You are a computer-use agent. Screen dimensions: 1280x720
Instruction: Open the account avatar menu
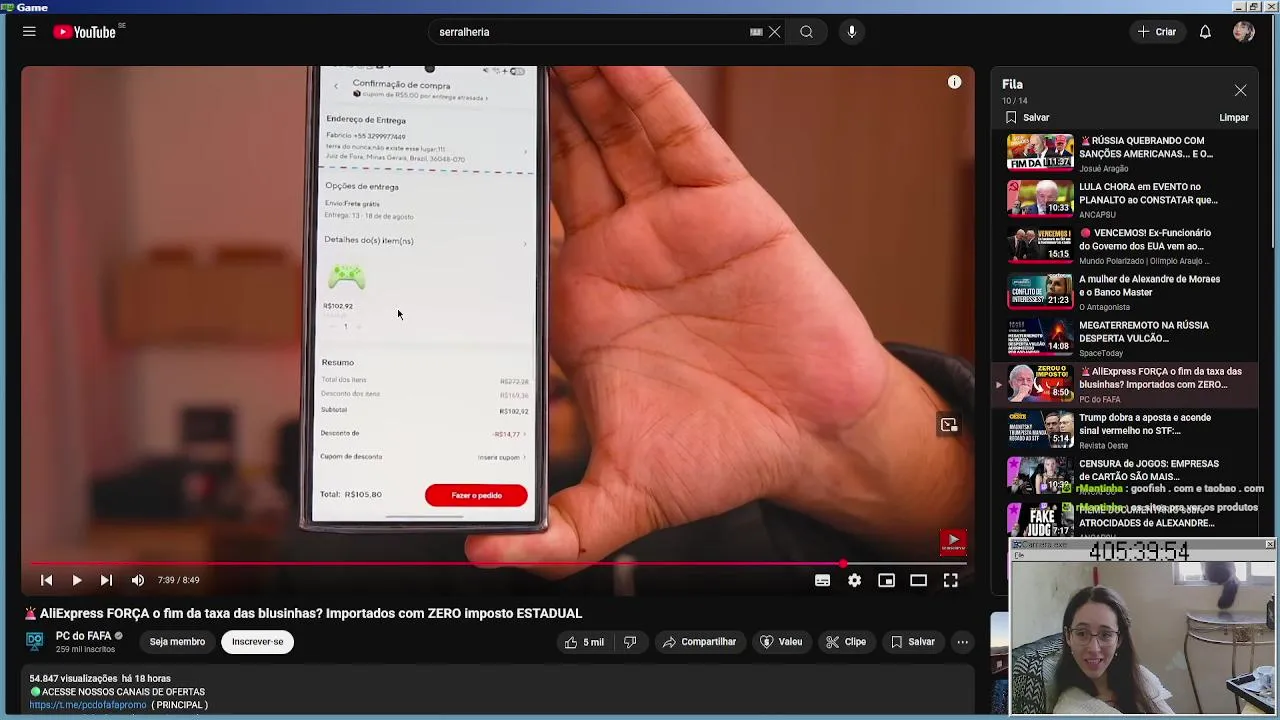1244,32
